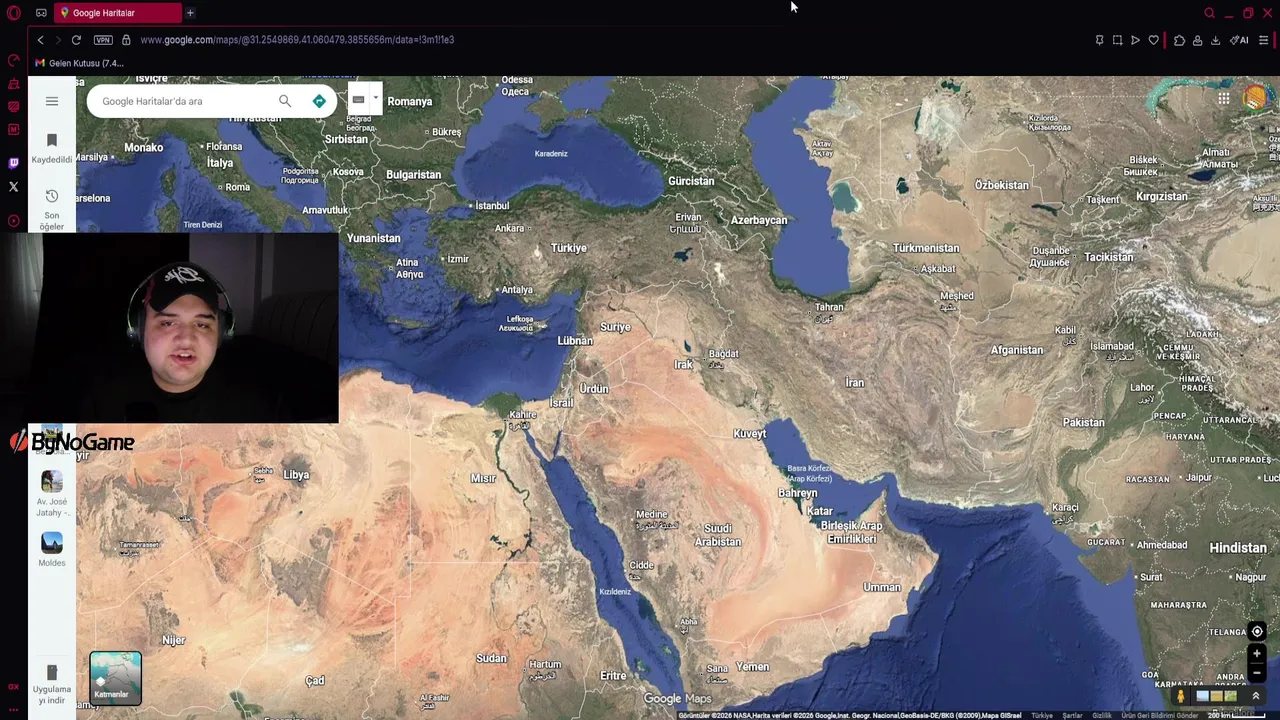Image resolution: width=1280 pixels, height=720 pixels.
Task: Click the Suudi Arabistan label
Action: pyautogui.click(x=718, y=535)
